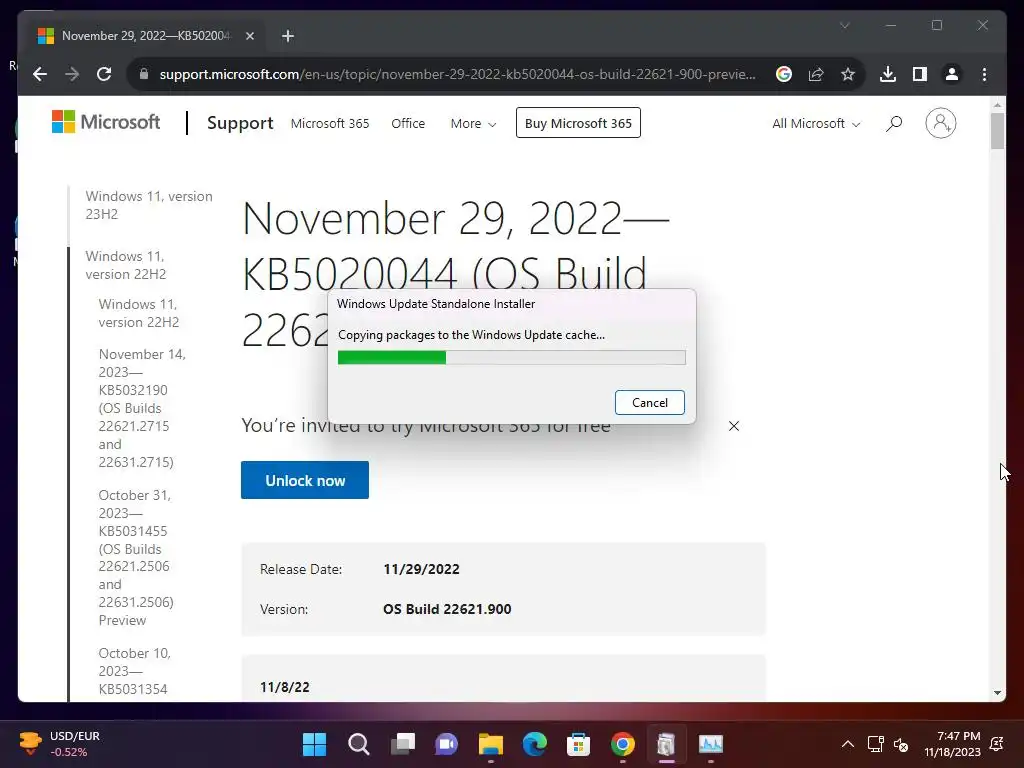
Task: View site information via the lock icon
Action: [144, 74]
